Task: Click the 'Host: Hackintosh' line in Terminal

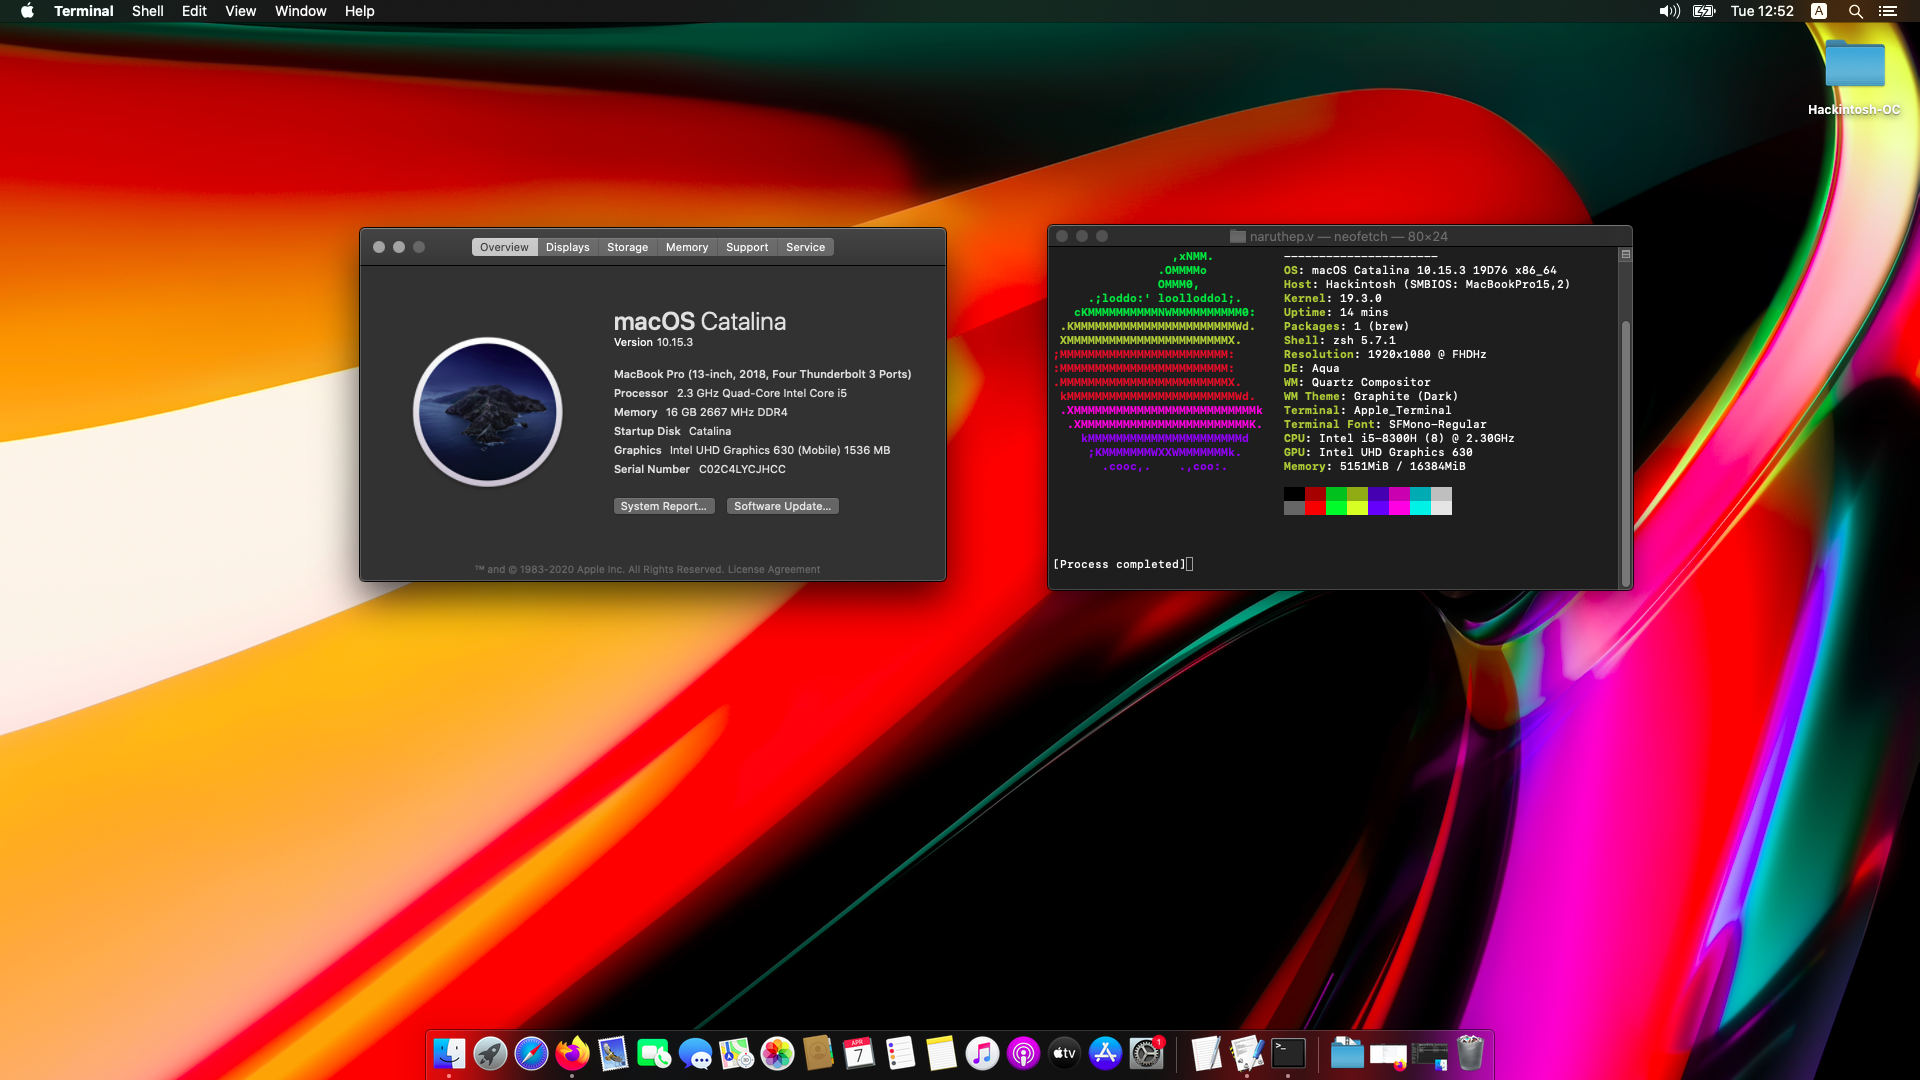Action: click(1427, 285)
